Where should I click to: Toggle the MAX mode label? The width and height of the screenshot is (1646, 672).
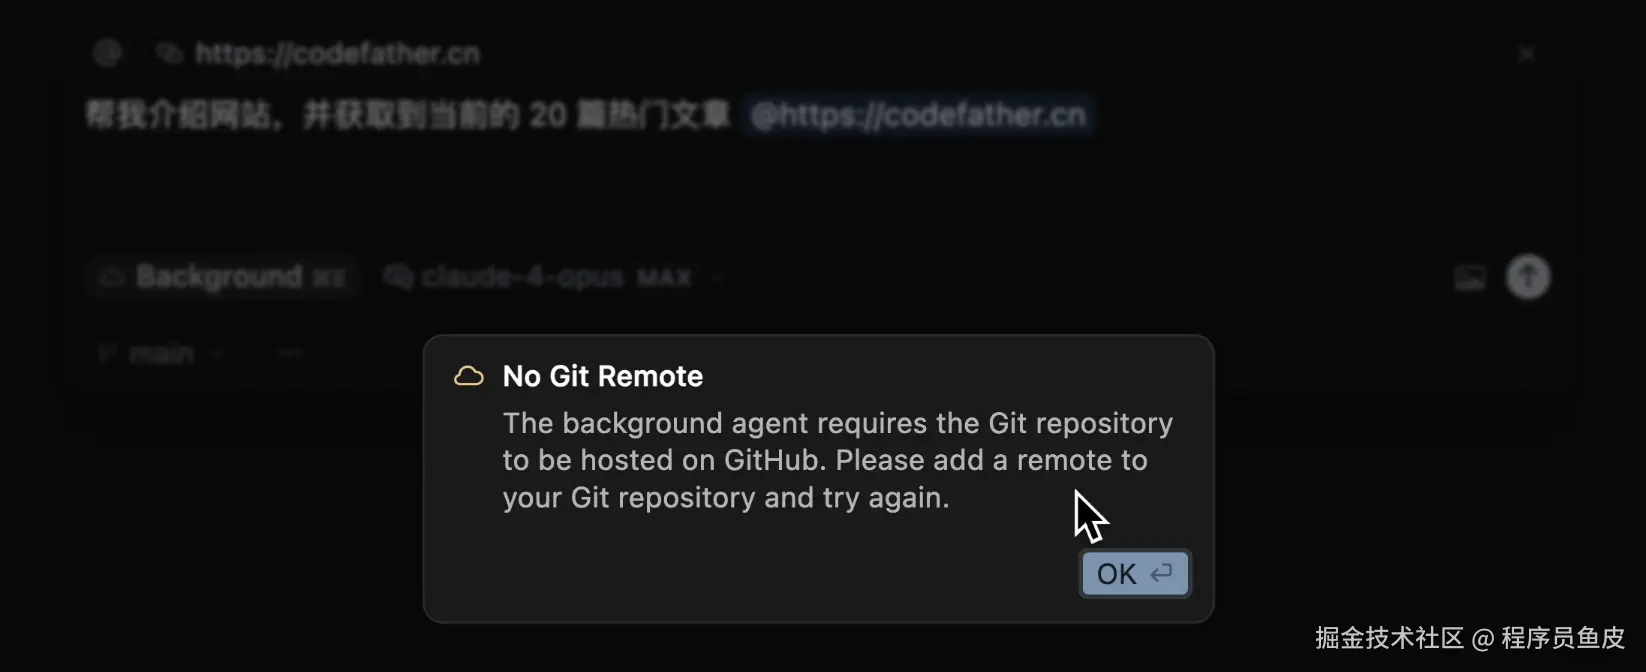664,278
